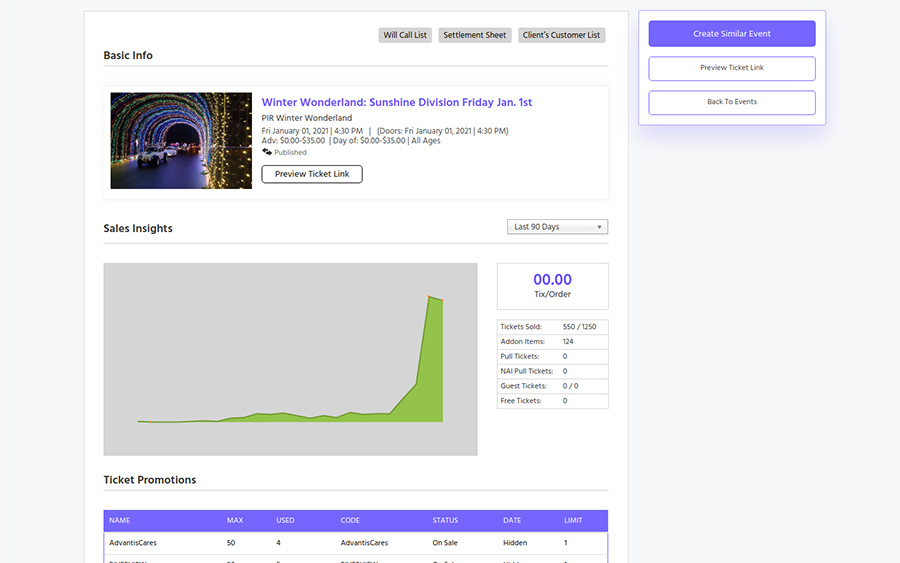Open the Will Call List
The width and height of the screenshot is (900, 563).
(405, 35)
